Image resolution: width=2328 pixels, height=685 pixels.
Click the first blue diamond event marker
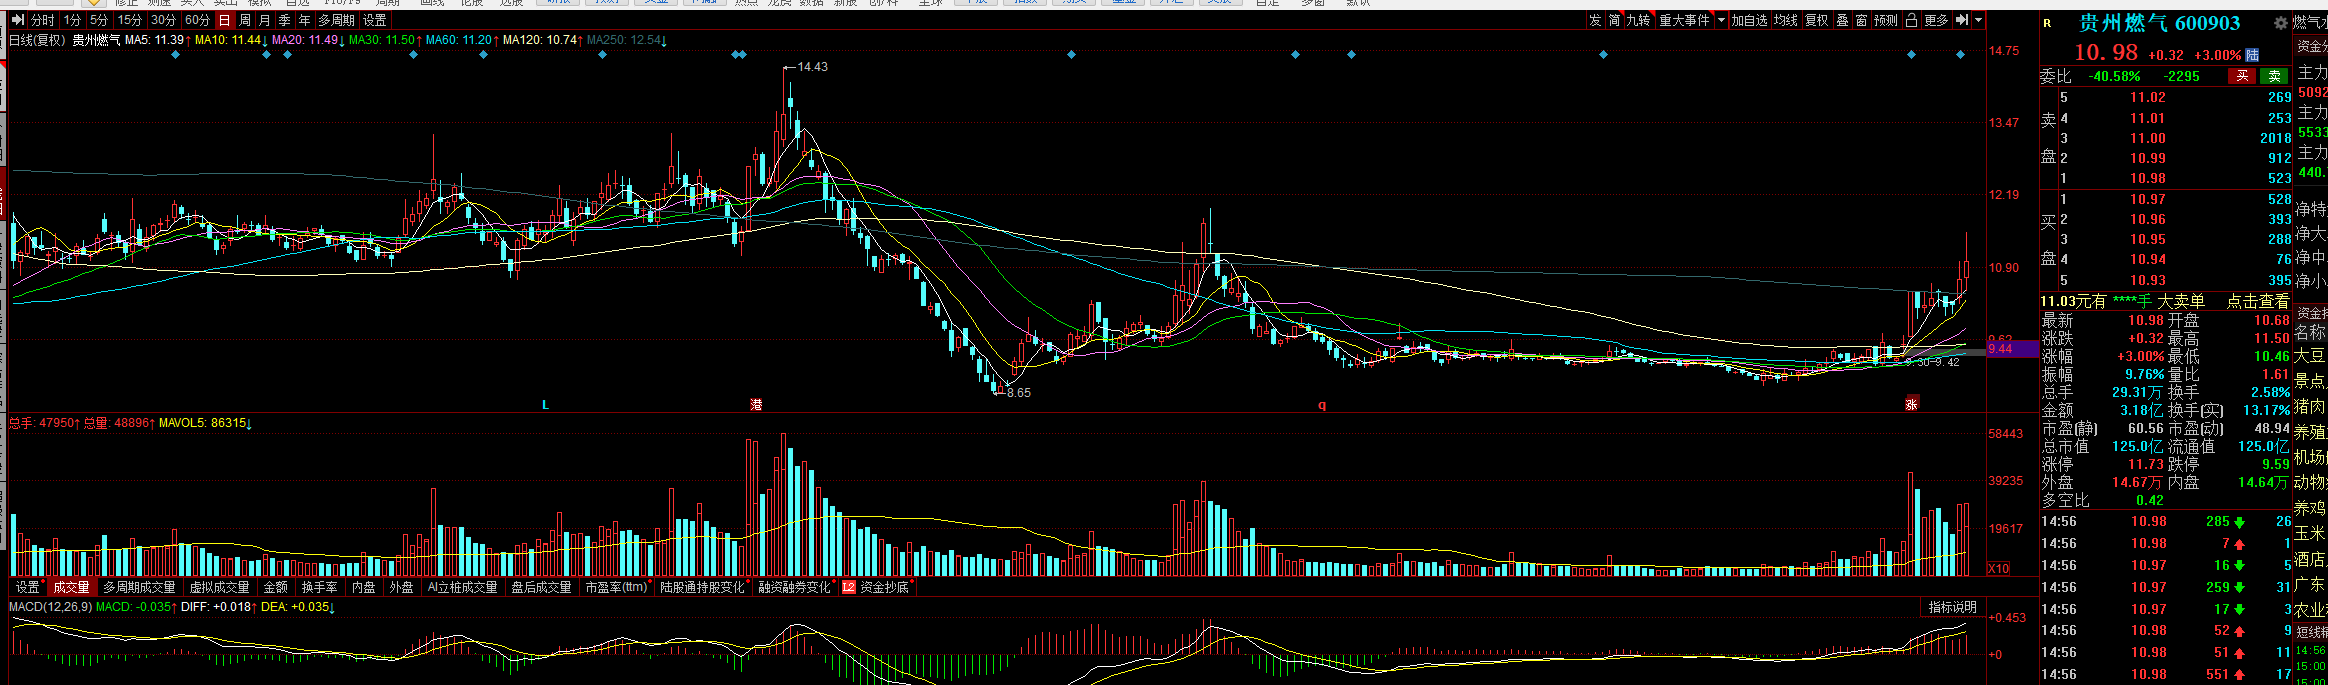point(175,54)
